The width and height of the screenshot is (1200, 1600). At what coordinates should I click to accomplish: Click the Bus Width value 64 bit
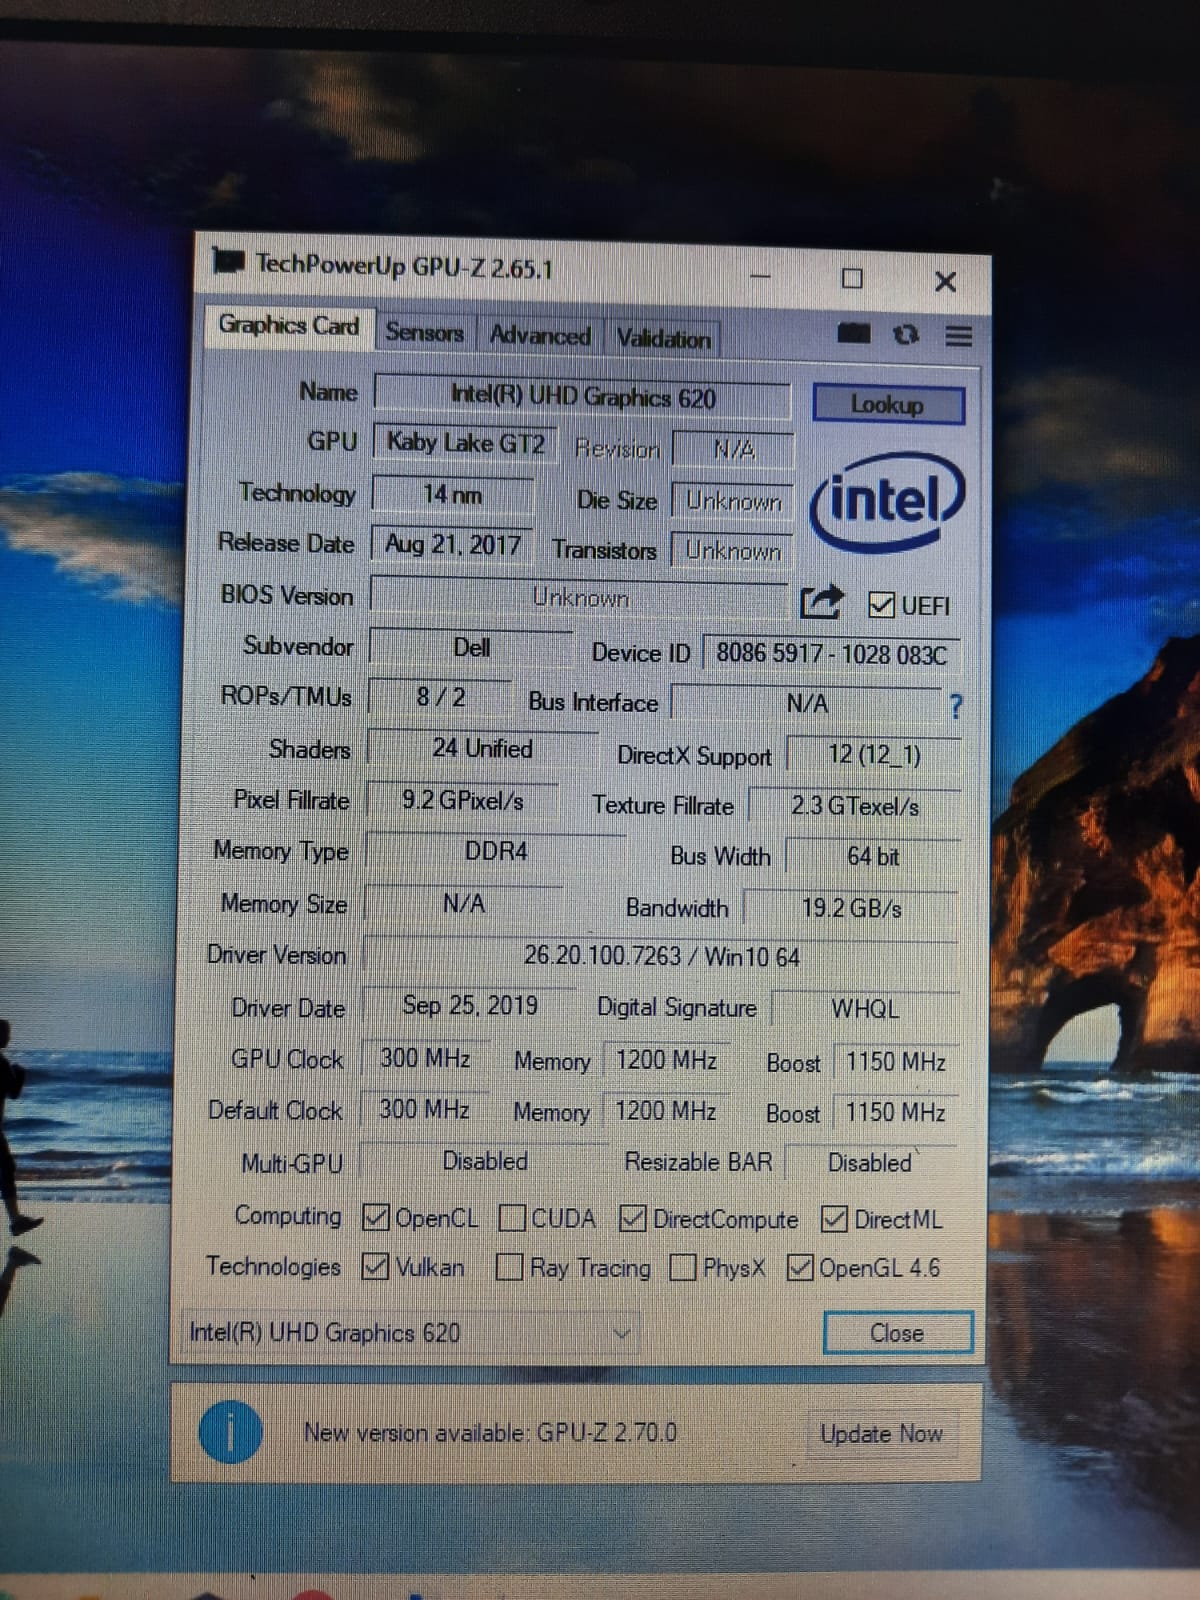(x=873, y=857)
